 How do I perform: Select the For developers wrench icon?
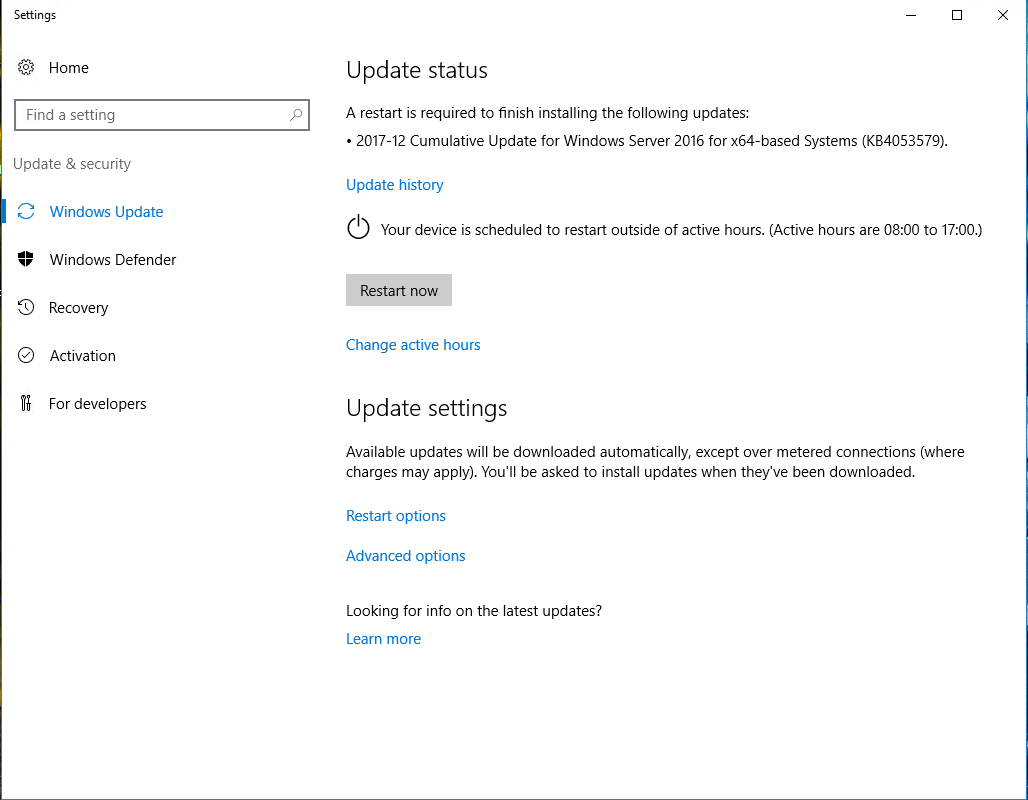(27, 403)
